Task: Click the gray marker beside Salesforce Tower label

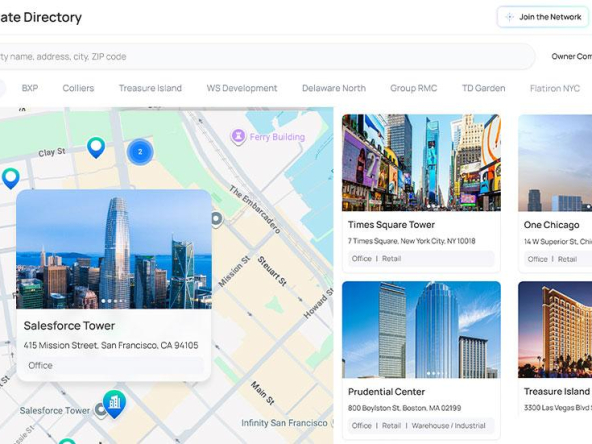Action: pos(100,410)
